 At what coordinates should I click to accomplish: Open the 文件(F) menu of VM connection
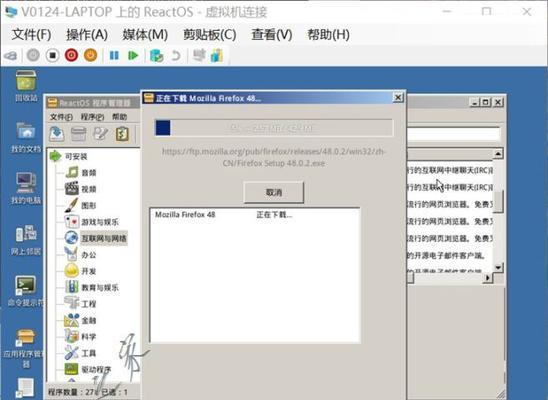click(x=31, y=35)
